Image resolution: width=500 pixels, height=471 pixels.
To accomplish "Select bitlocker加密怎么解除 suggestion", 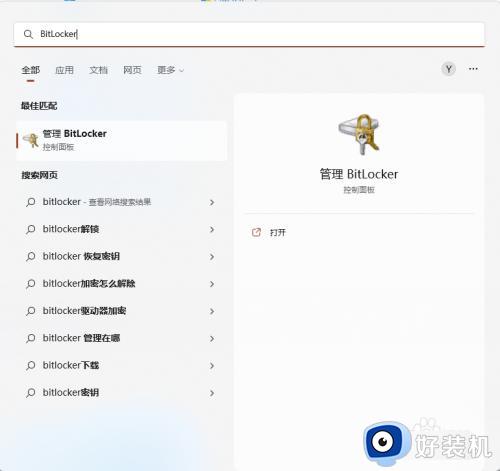I will point(121,284).
